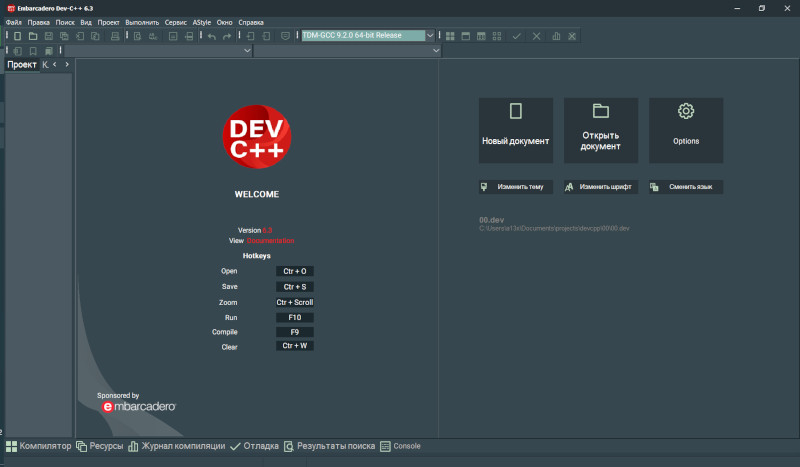Click the Options gear tile
This screenshot has width=800, height=467.
click(686, 131)
